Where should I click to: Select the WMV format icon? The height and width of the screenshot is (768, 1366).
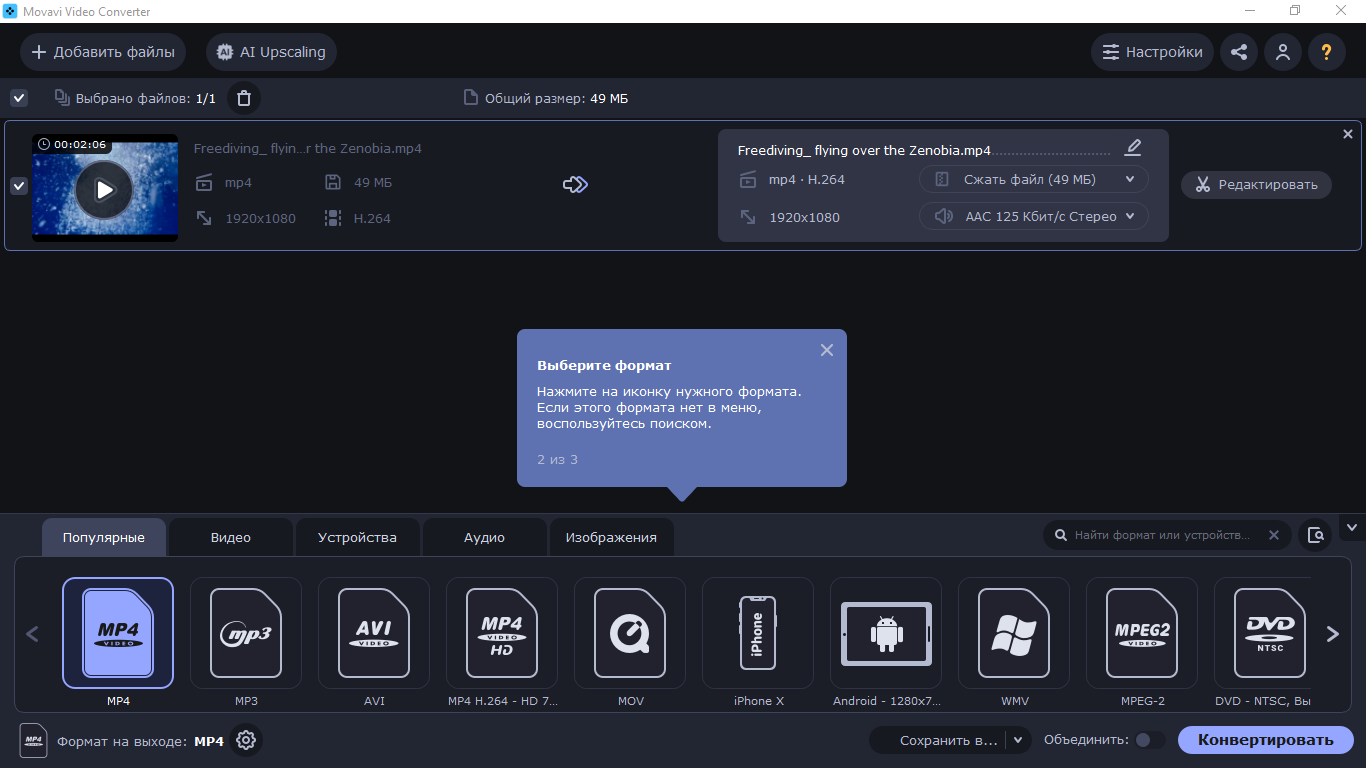click(1014, 633)
